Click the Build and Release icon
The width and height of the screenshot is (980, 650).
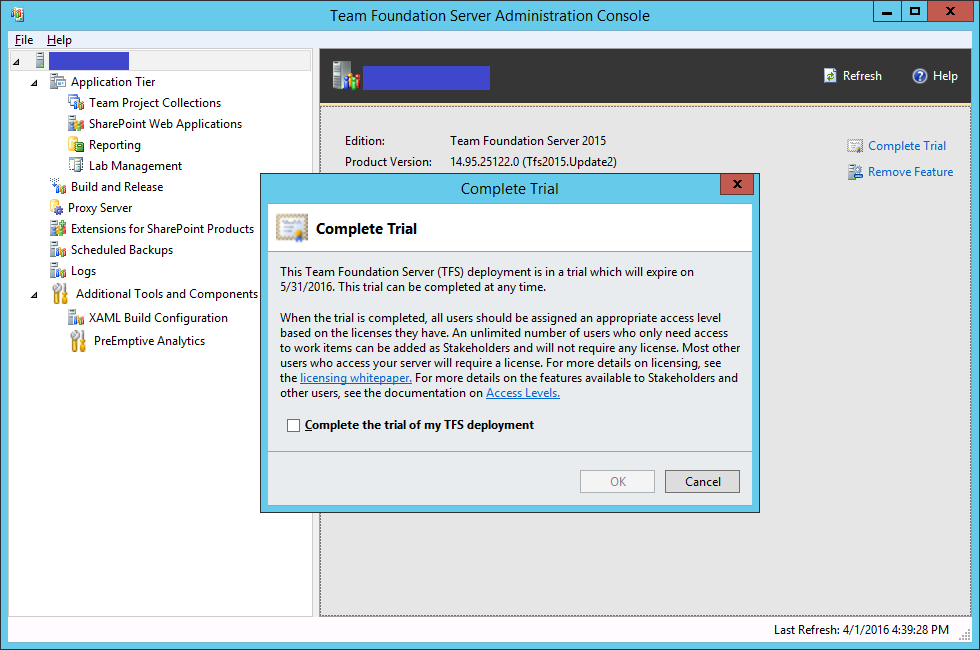click(58, 186)
